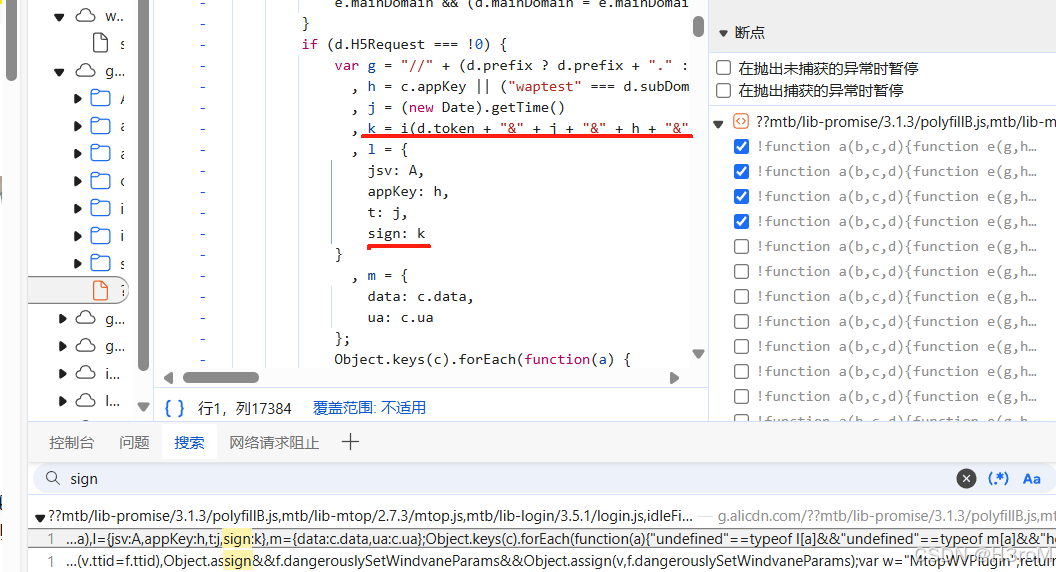Add a new drawer tab with plus icon

[350, 442]
